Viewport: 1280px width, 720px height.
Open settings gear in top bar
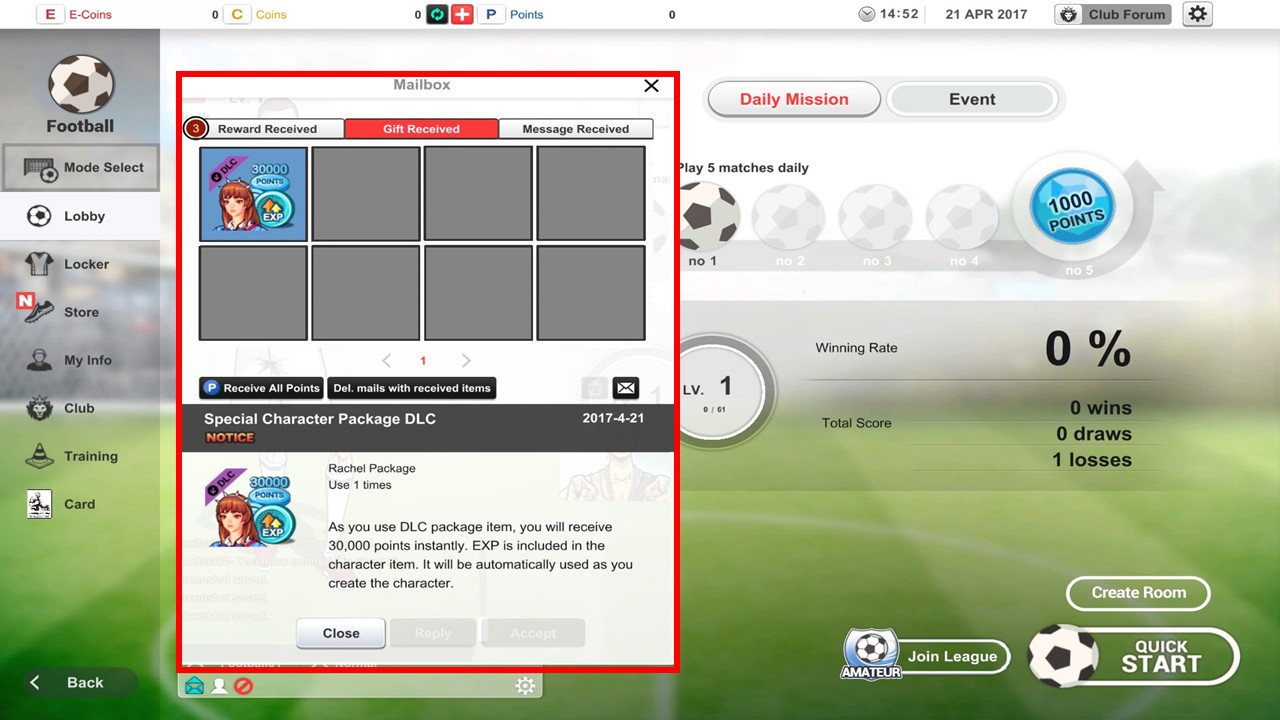tap(1197, 14)
